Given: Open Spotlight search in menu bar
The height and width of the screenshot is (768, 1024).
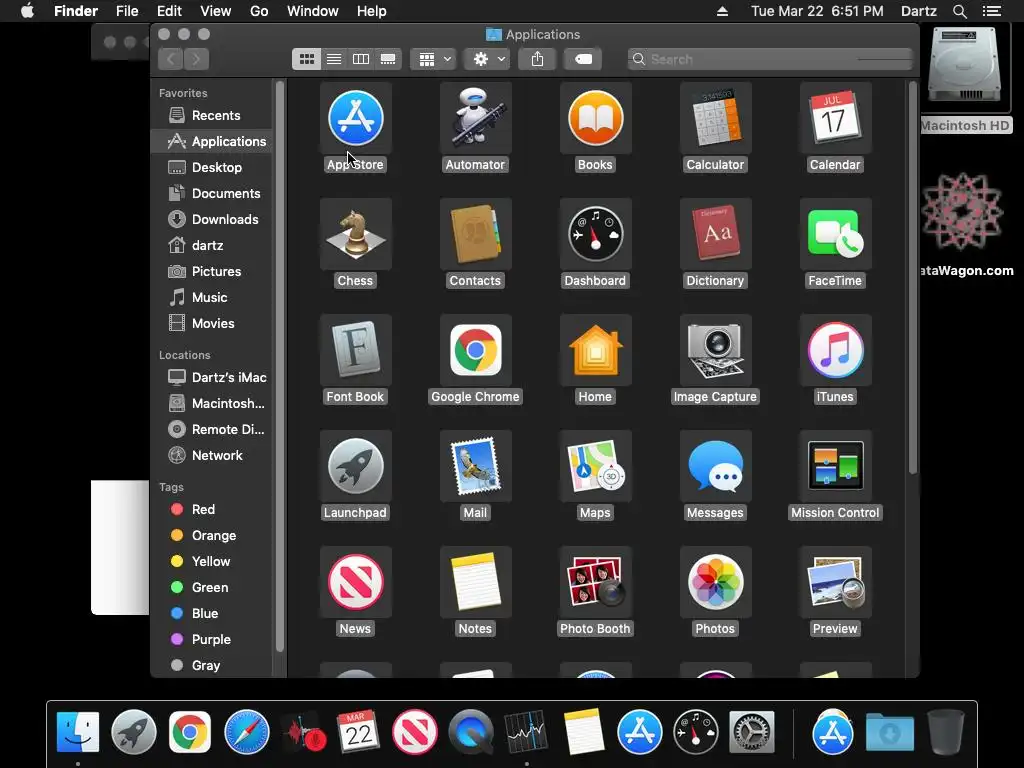Looking at the screenshot, I should point(959,11).
